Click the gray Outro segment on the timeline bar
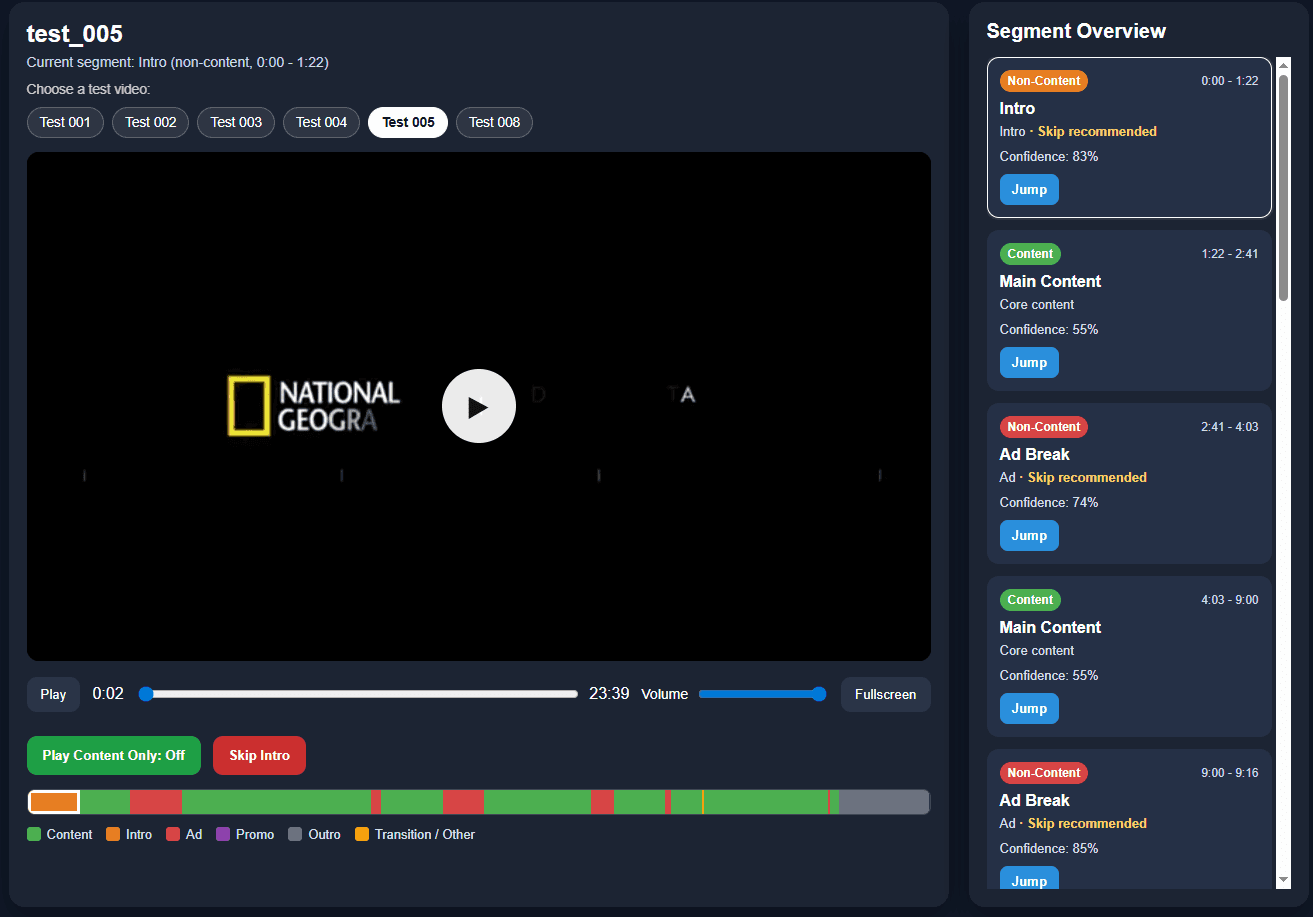Screen dimensions: 1313x917 pyautogui.click(x=884, y=801)
